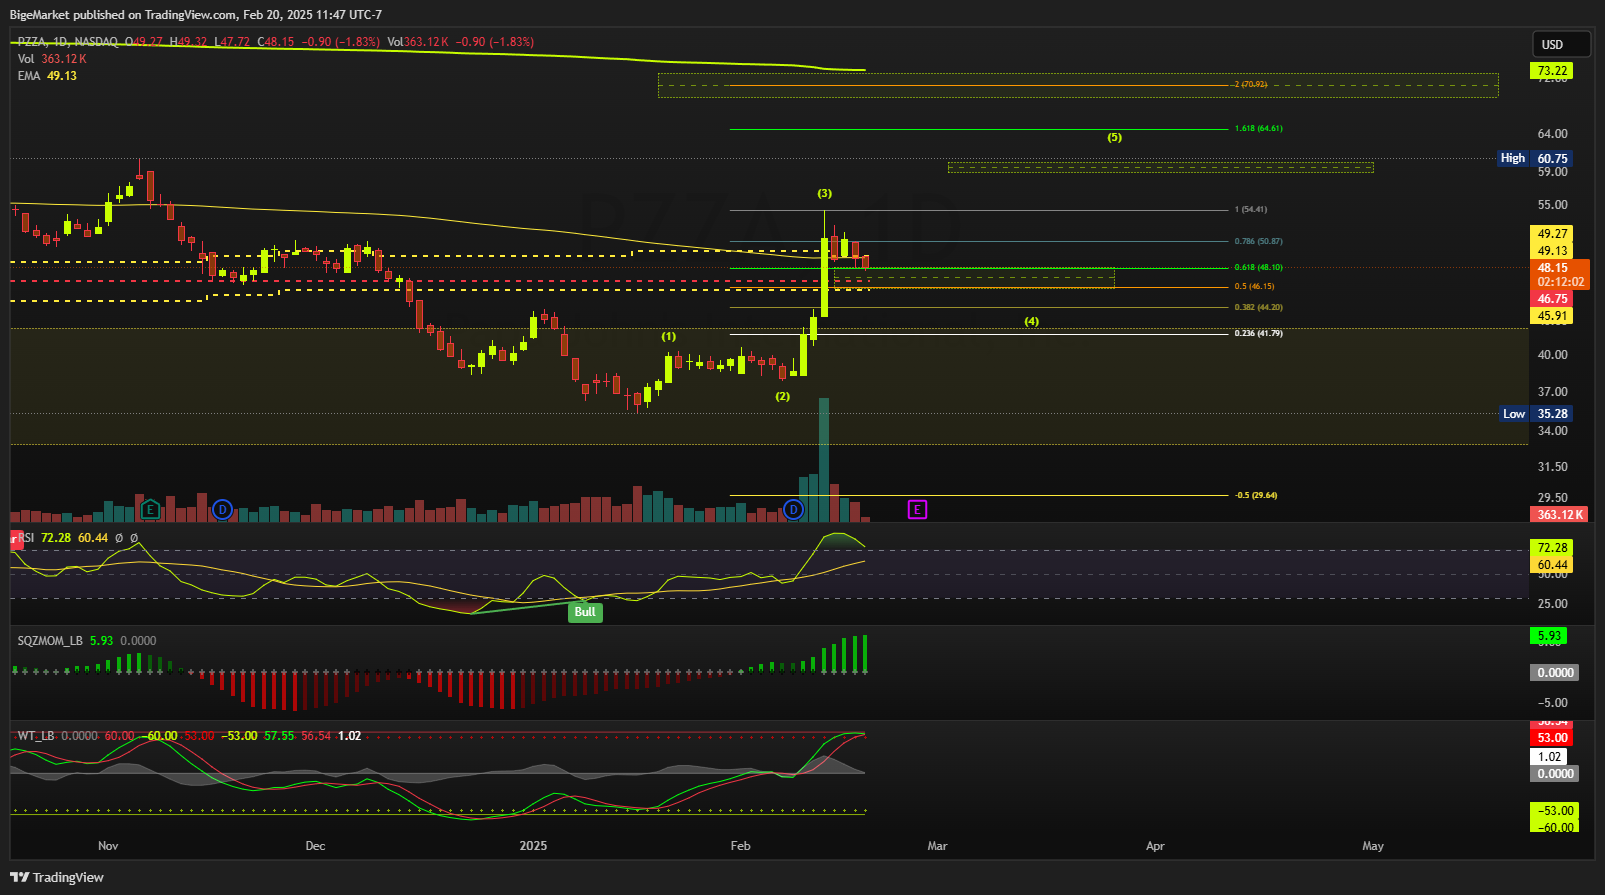Click the TradingView logo at bottom left
The width and height of the screenshot is (1605, 895).
point(57,877)
